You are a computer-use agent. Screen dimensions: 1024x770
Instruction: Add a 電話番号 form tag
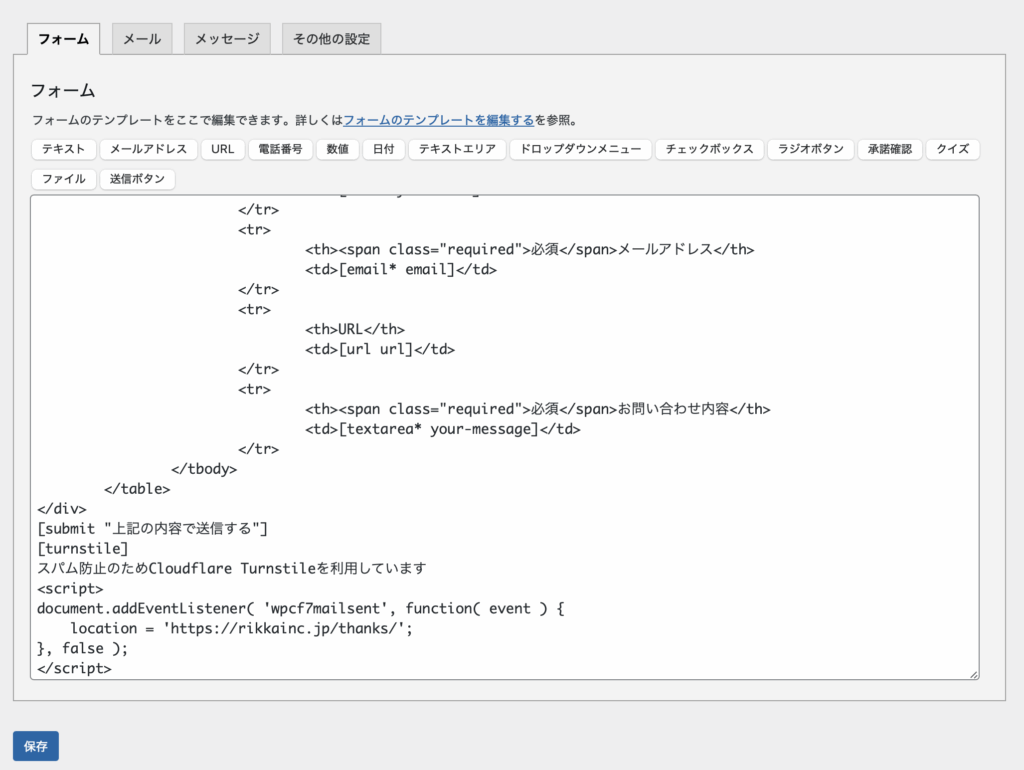coord(280,149)
